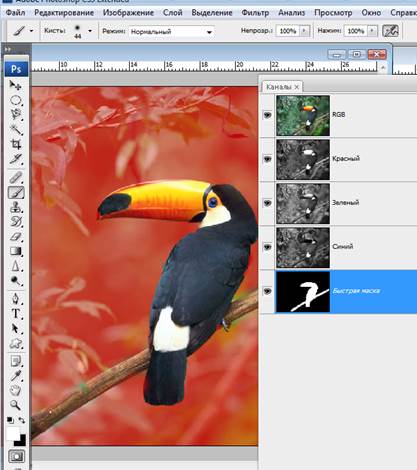Toggle Quick Mask mode button
Screen dimensions: 417x470
tap(16, 456)
